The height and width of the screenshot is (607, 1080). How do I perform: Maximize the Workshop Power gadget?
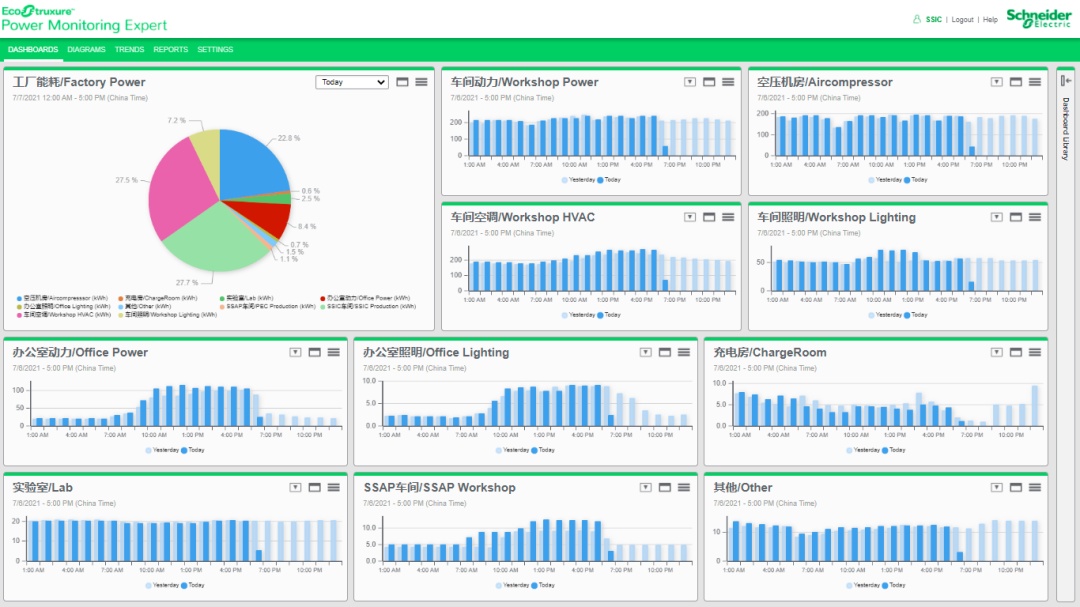(x=709, y=82)
